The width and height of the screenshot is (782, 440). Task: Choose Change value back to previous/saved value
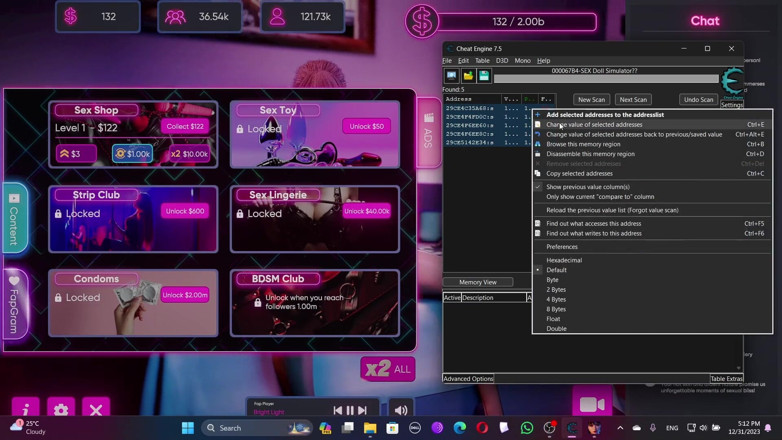tap(652, 135)
